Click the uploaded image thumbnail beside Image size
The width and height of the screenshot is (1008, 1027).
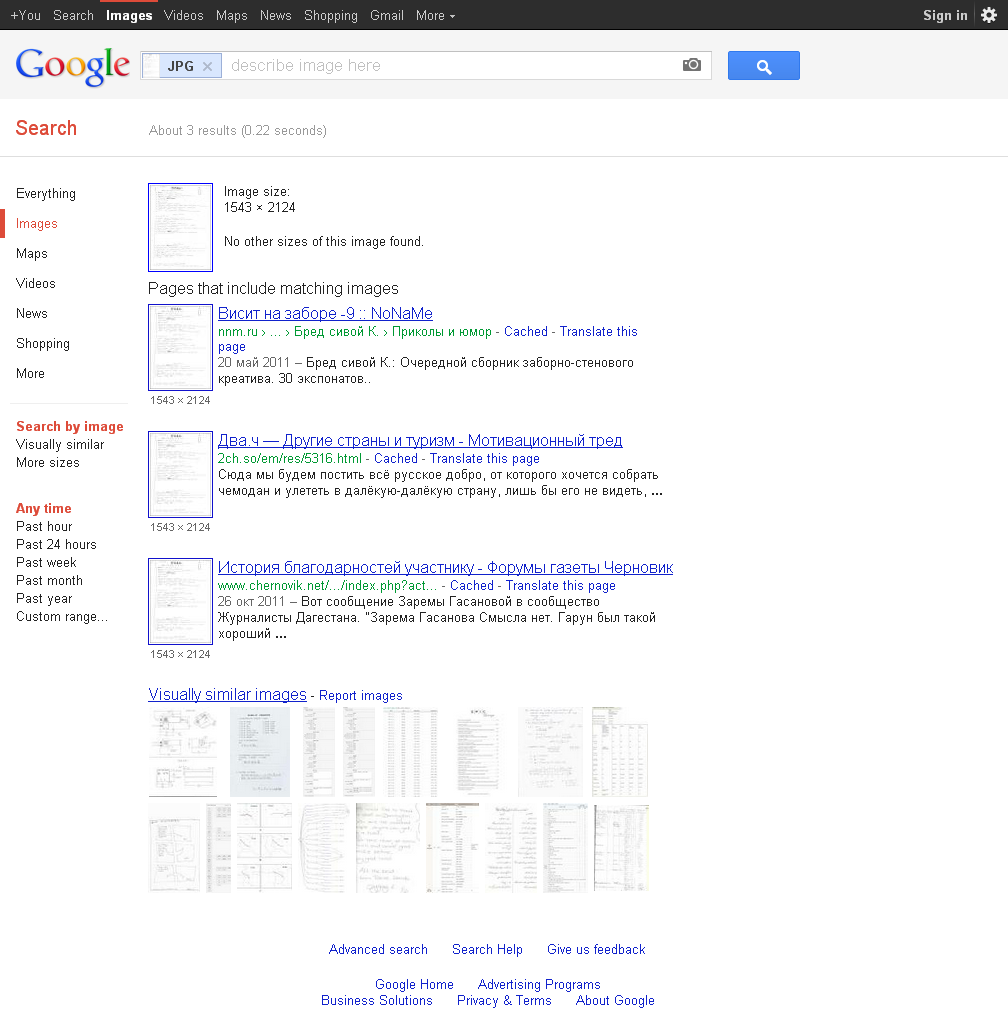tap(181, 227)
